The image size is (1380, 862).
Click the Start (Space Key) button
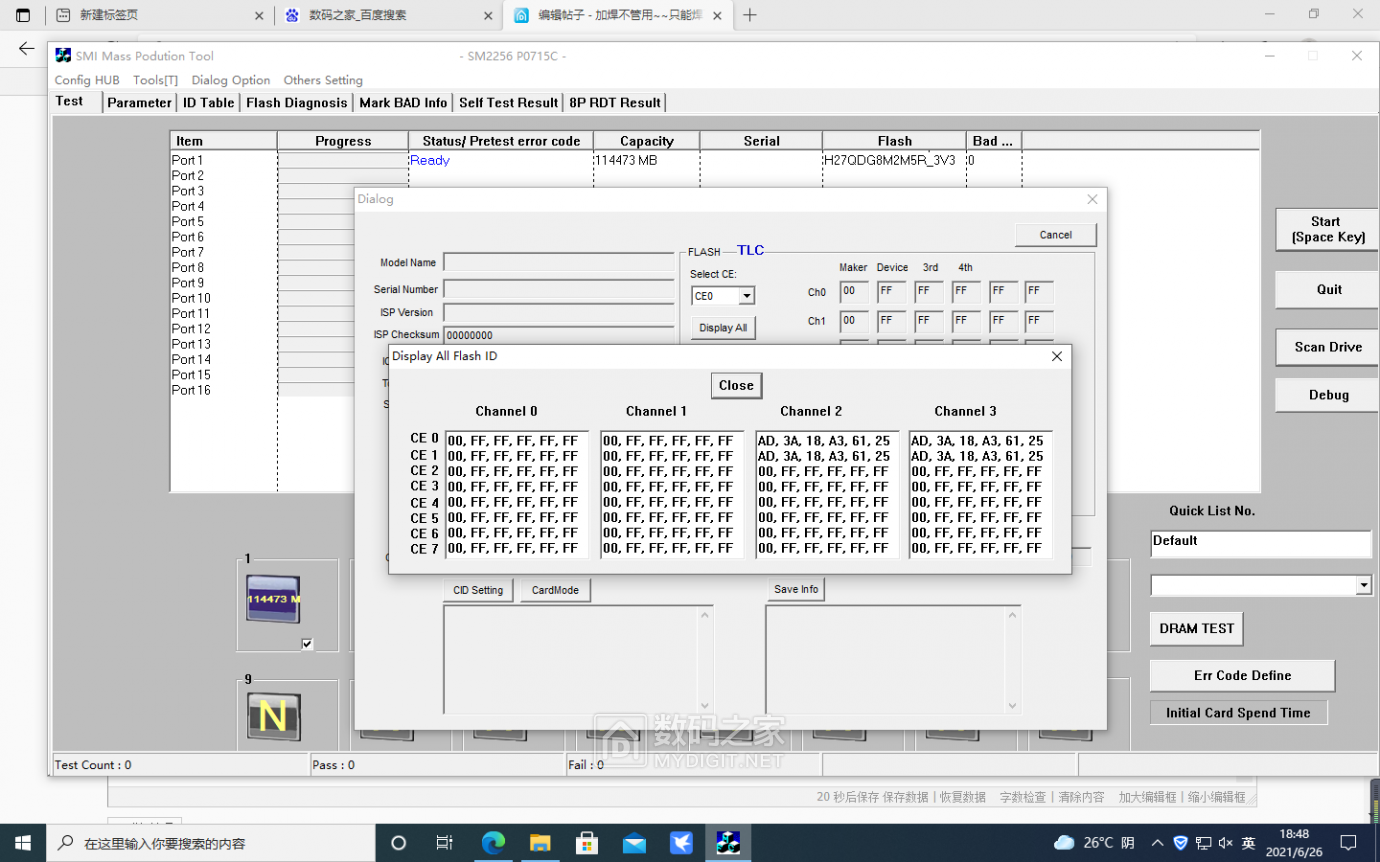[1325, 229]
